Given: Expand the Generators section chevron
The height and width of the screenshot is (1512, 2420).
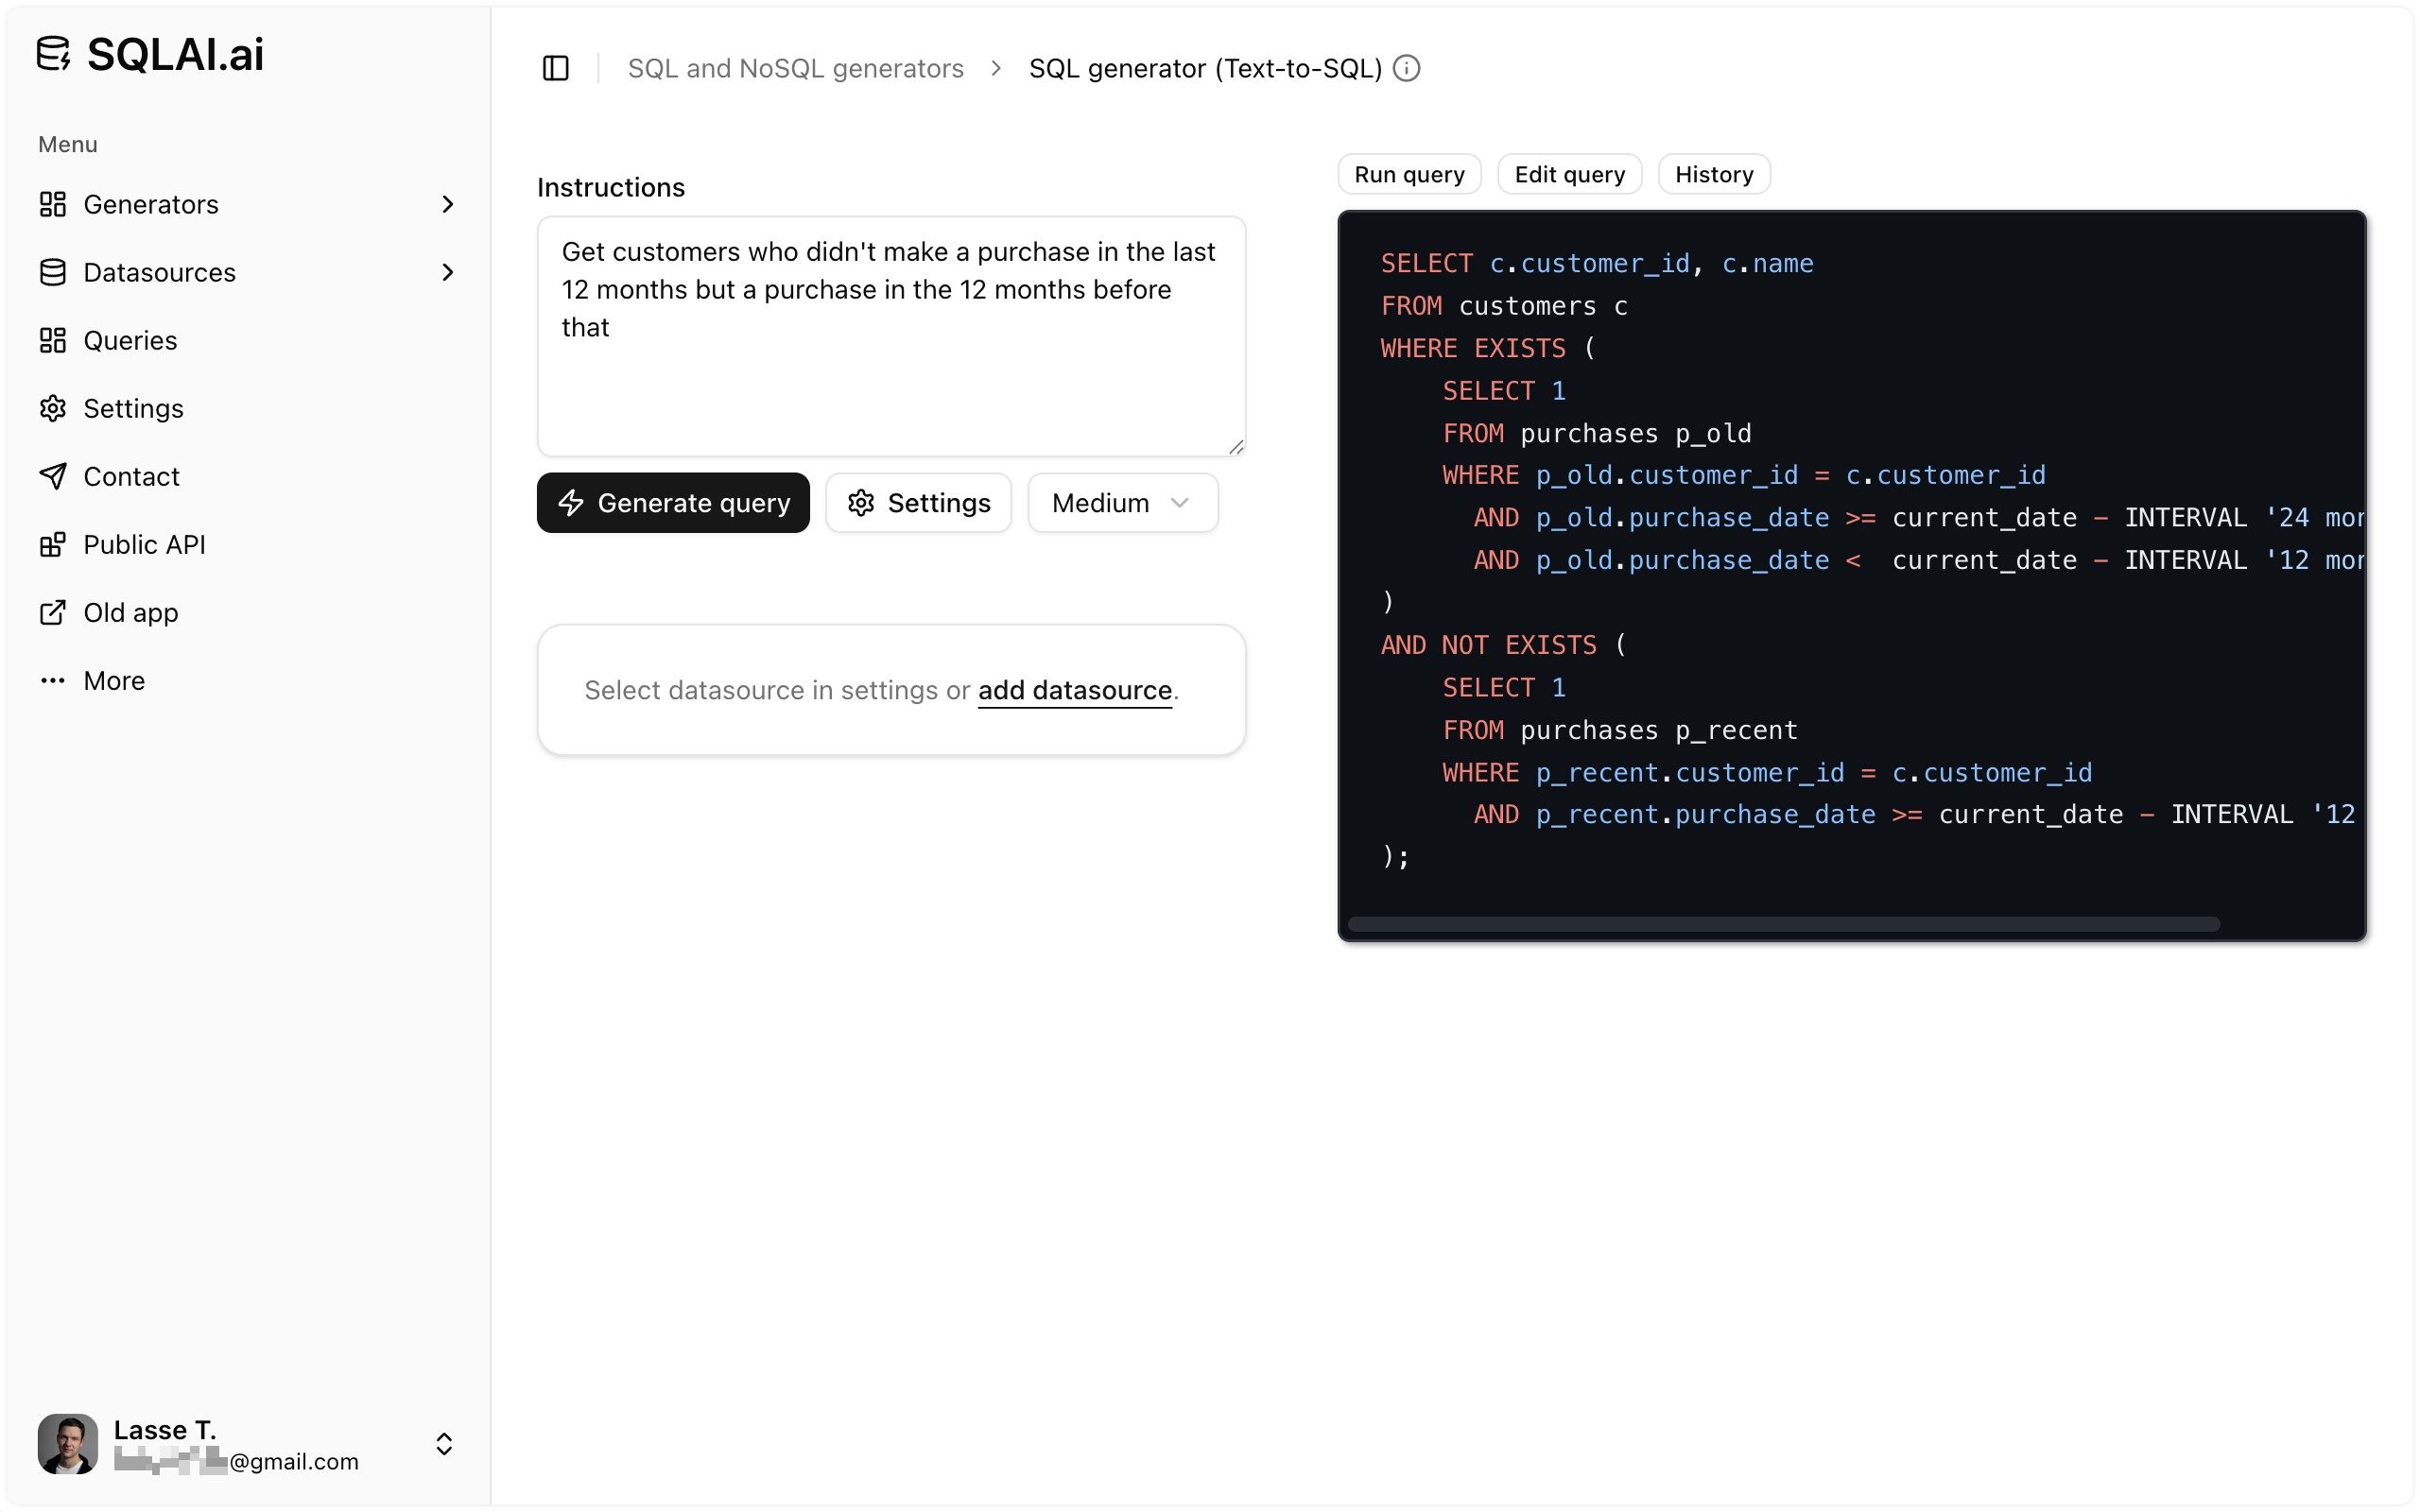Looking at the screenshot, I should pos(448,204).
